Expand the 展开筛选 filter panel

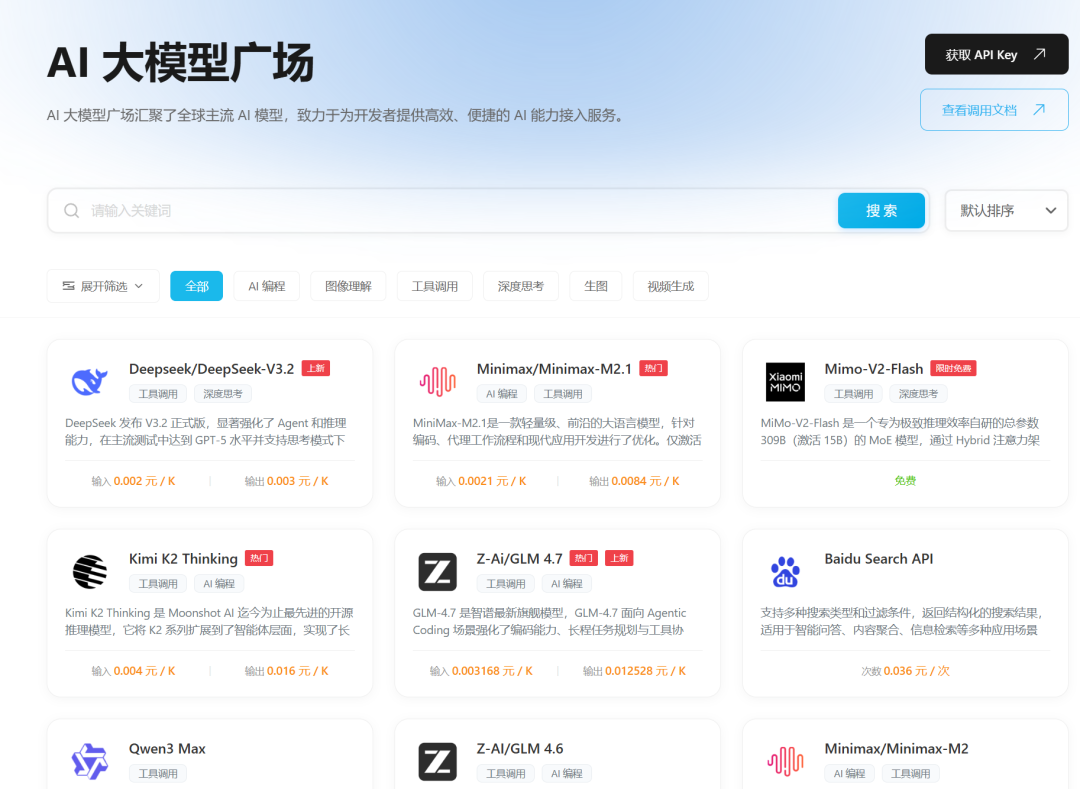point(103,286)
